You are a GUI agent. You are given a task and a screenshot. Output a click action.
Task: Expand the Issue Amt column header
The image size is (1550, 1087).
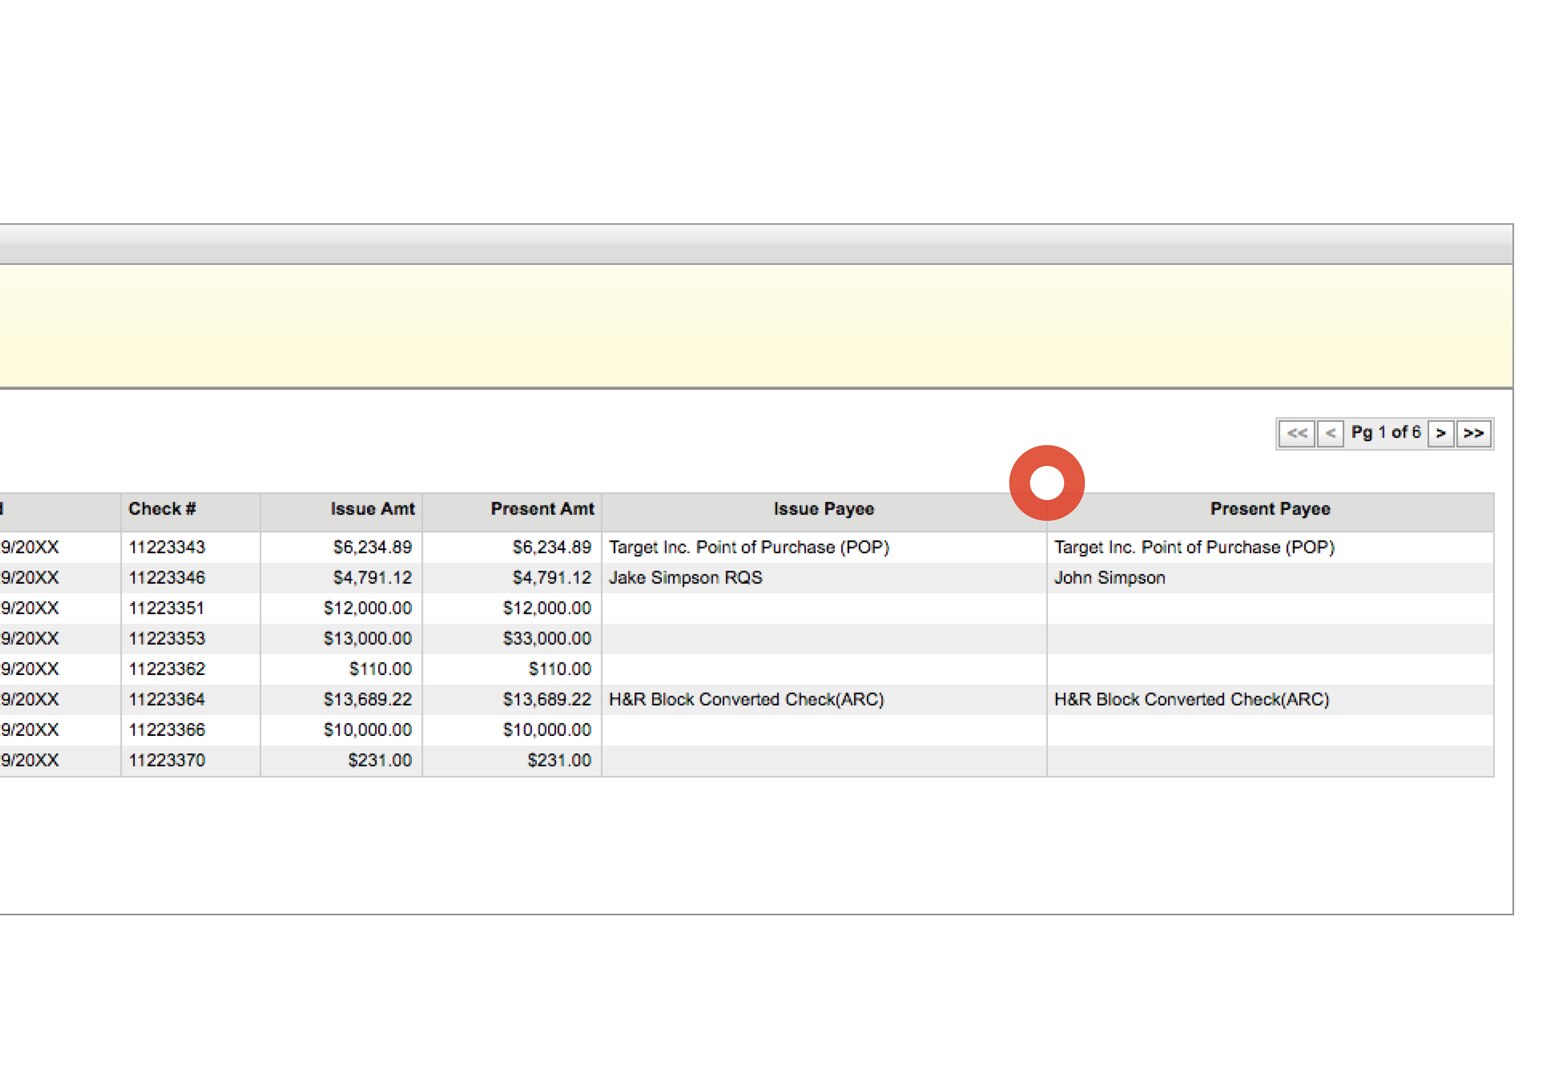coord(373,509)
